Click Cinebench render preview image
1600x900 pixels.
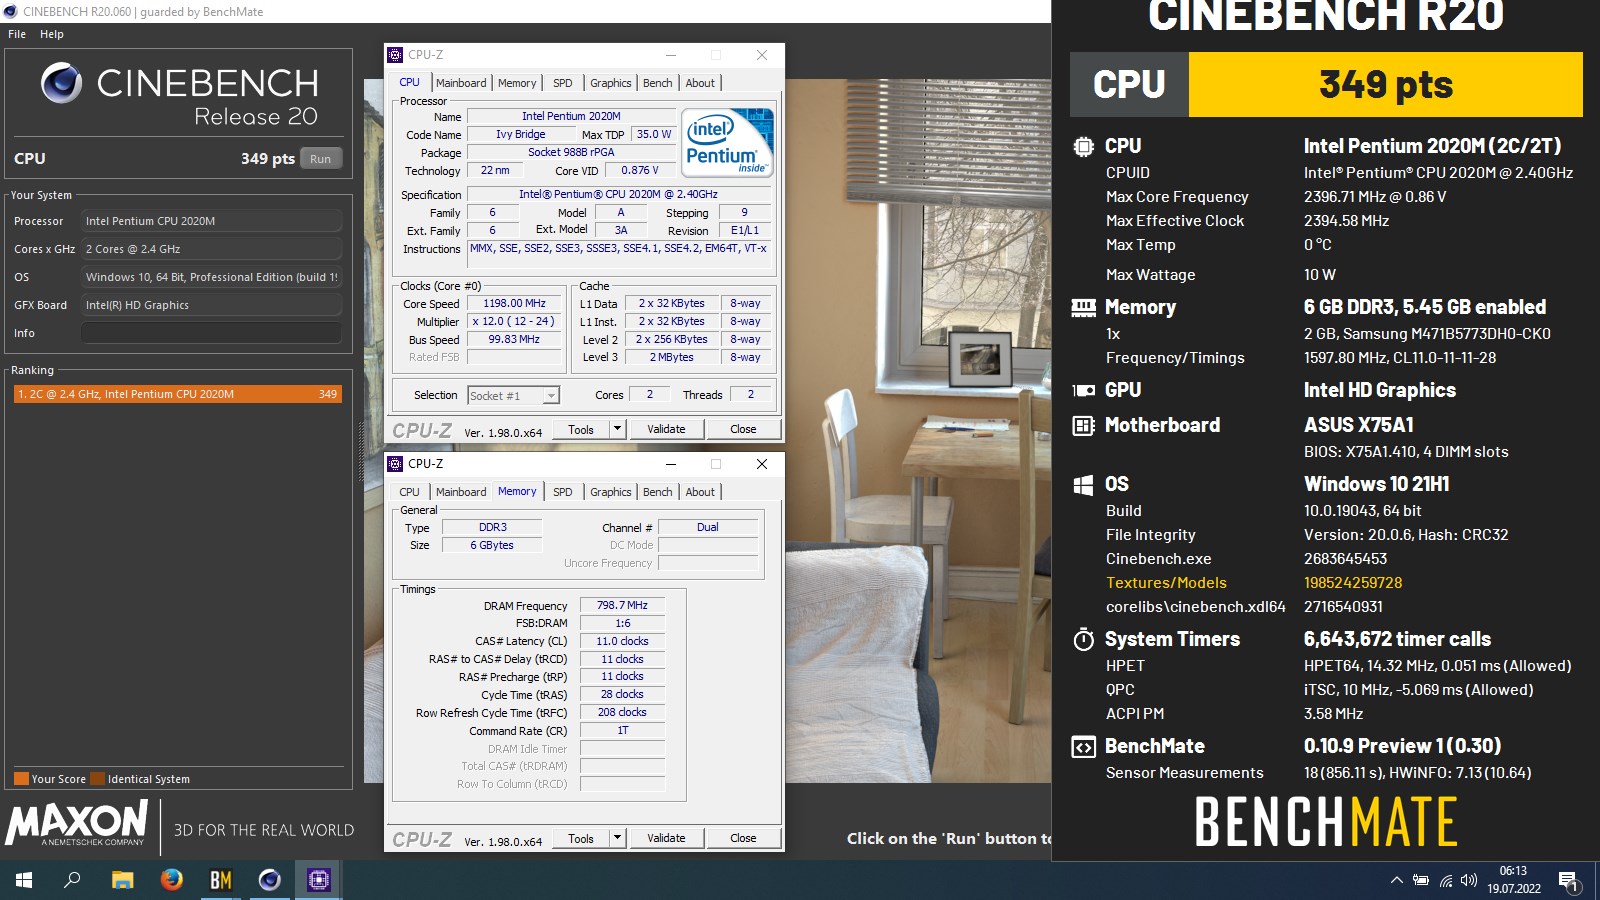(x=917, y=430)
